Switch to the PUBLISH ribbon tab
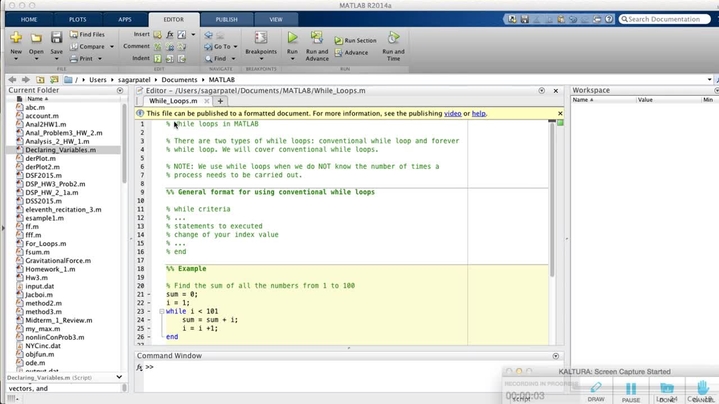Viewport: 719px width, 404px height. point(227,20)
